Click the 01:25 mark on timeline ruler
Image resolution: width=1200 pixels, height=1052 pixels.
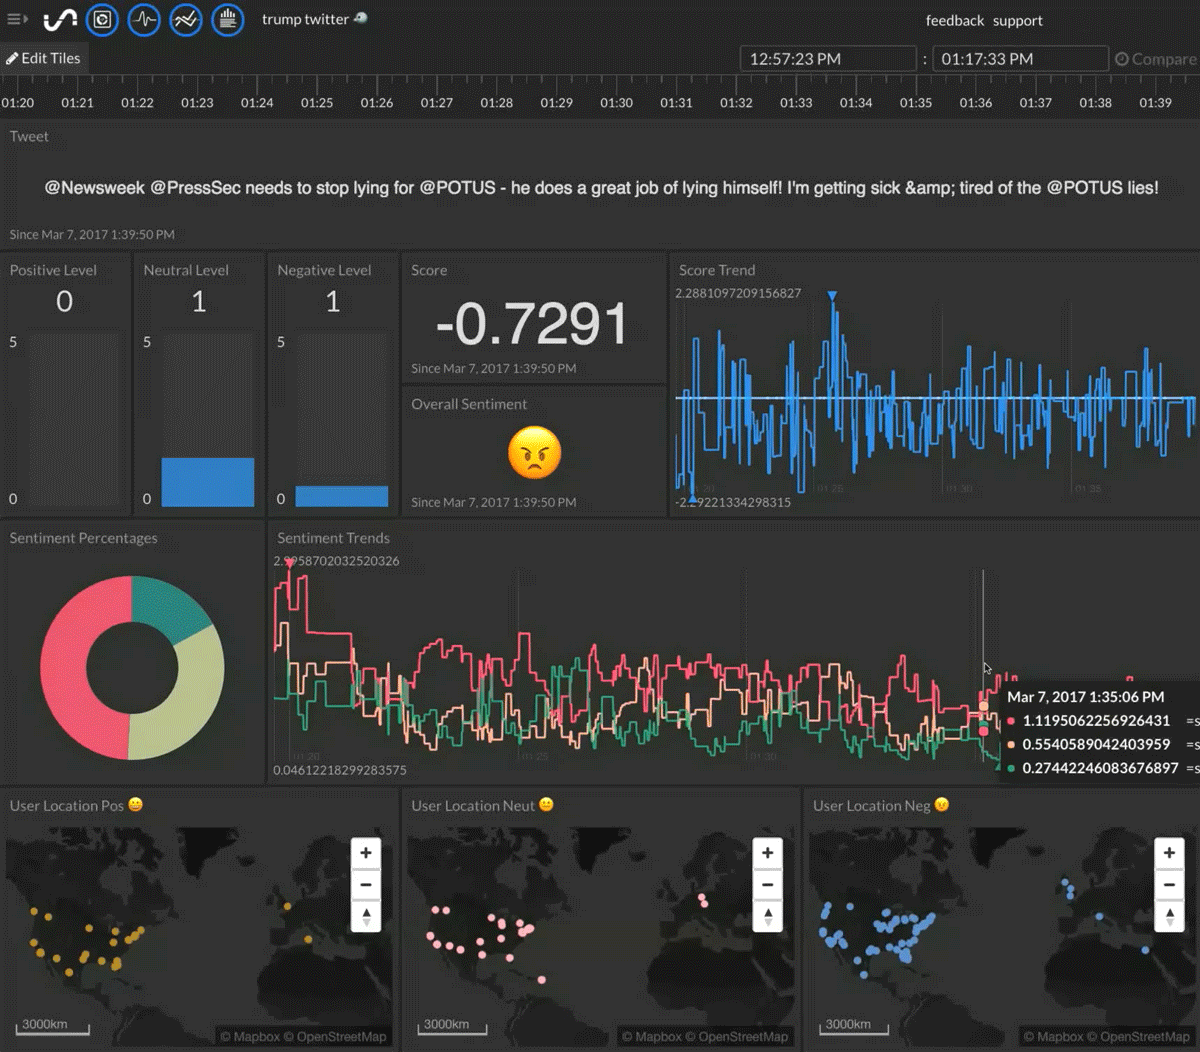point(317,102)
